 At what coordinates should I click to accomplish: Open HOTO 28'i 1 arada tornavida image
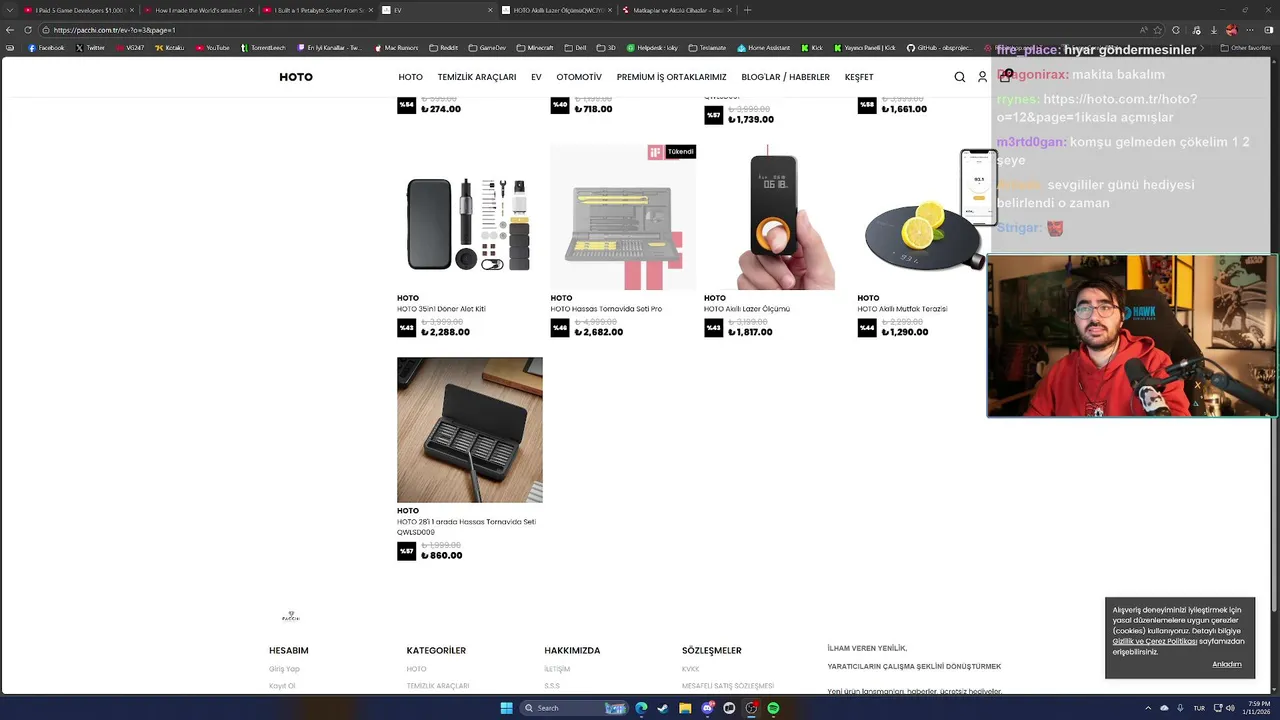[x=469, y=430]
